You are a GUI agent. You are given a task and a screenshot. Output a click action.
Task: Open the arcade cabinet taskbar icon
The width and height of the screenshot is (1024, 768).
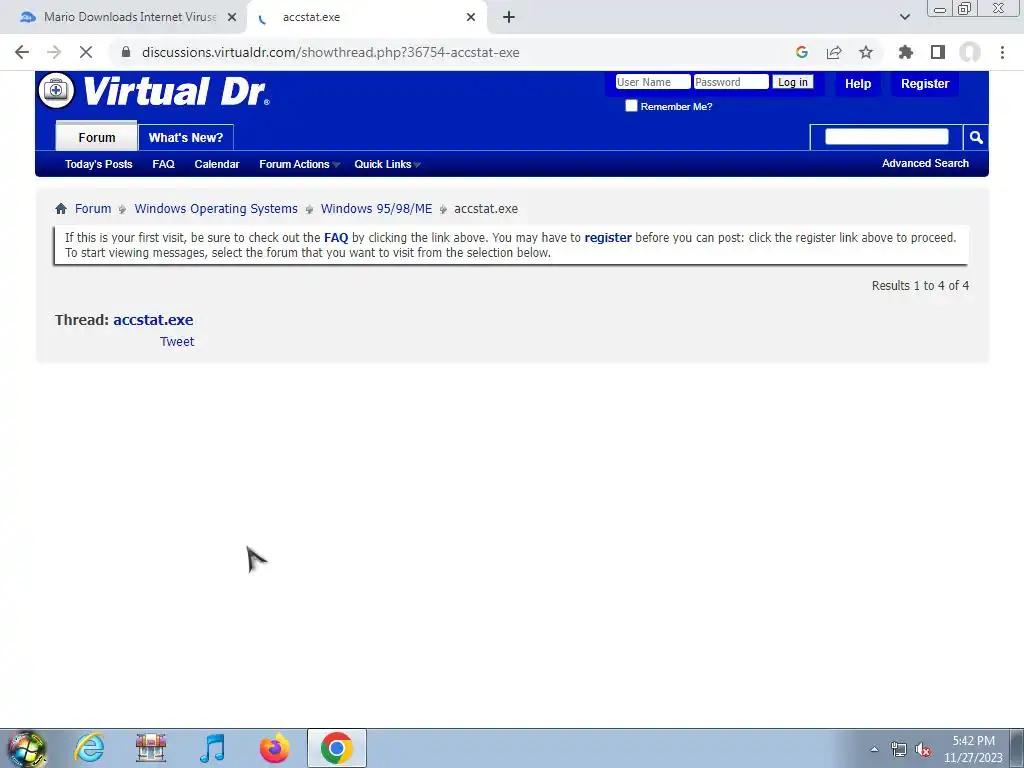click(x=151, y=748)
